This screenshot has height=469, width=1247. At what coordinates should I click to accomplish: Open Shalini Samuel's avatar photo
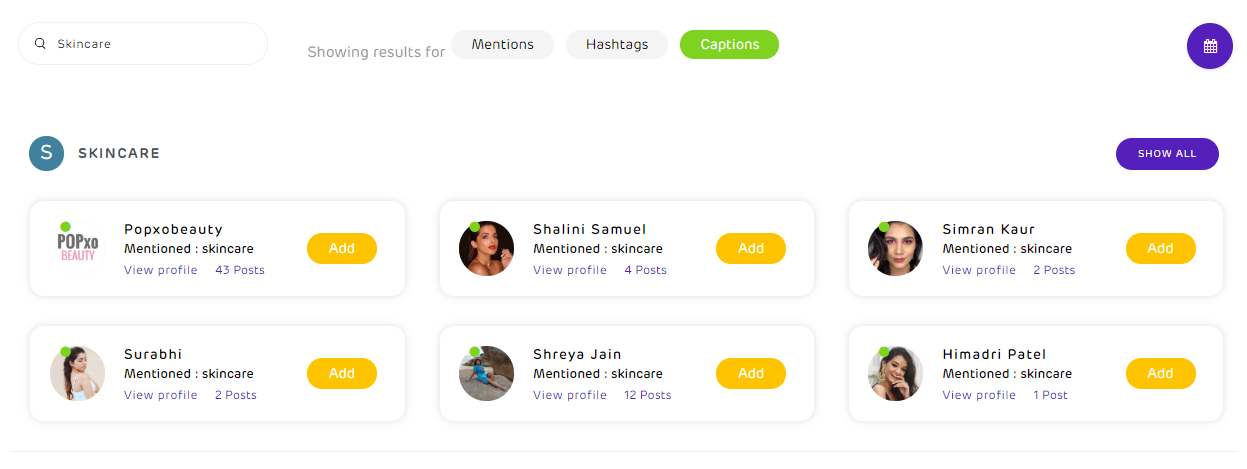[486, 248]
